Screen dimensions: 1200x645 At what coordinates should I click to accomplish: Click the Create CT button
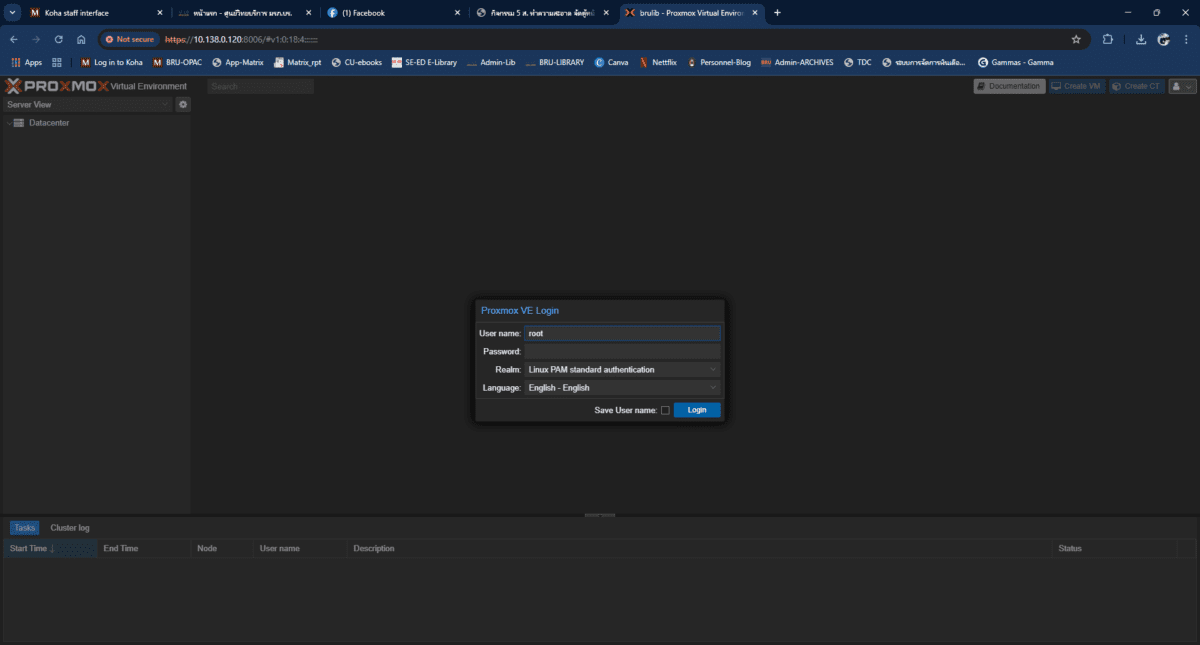click(1137, 86)
